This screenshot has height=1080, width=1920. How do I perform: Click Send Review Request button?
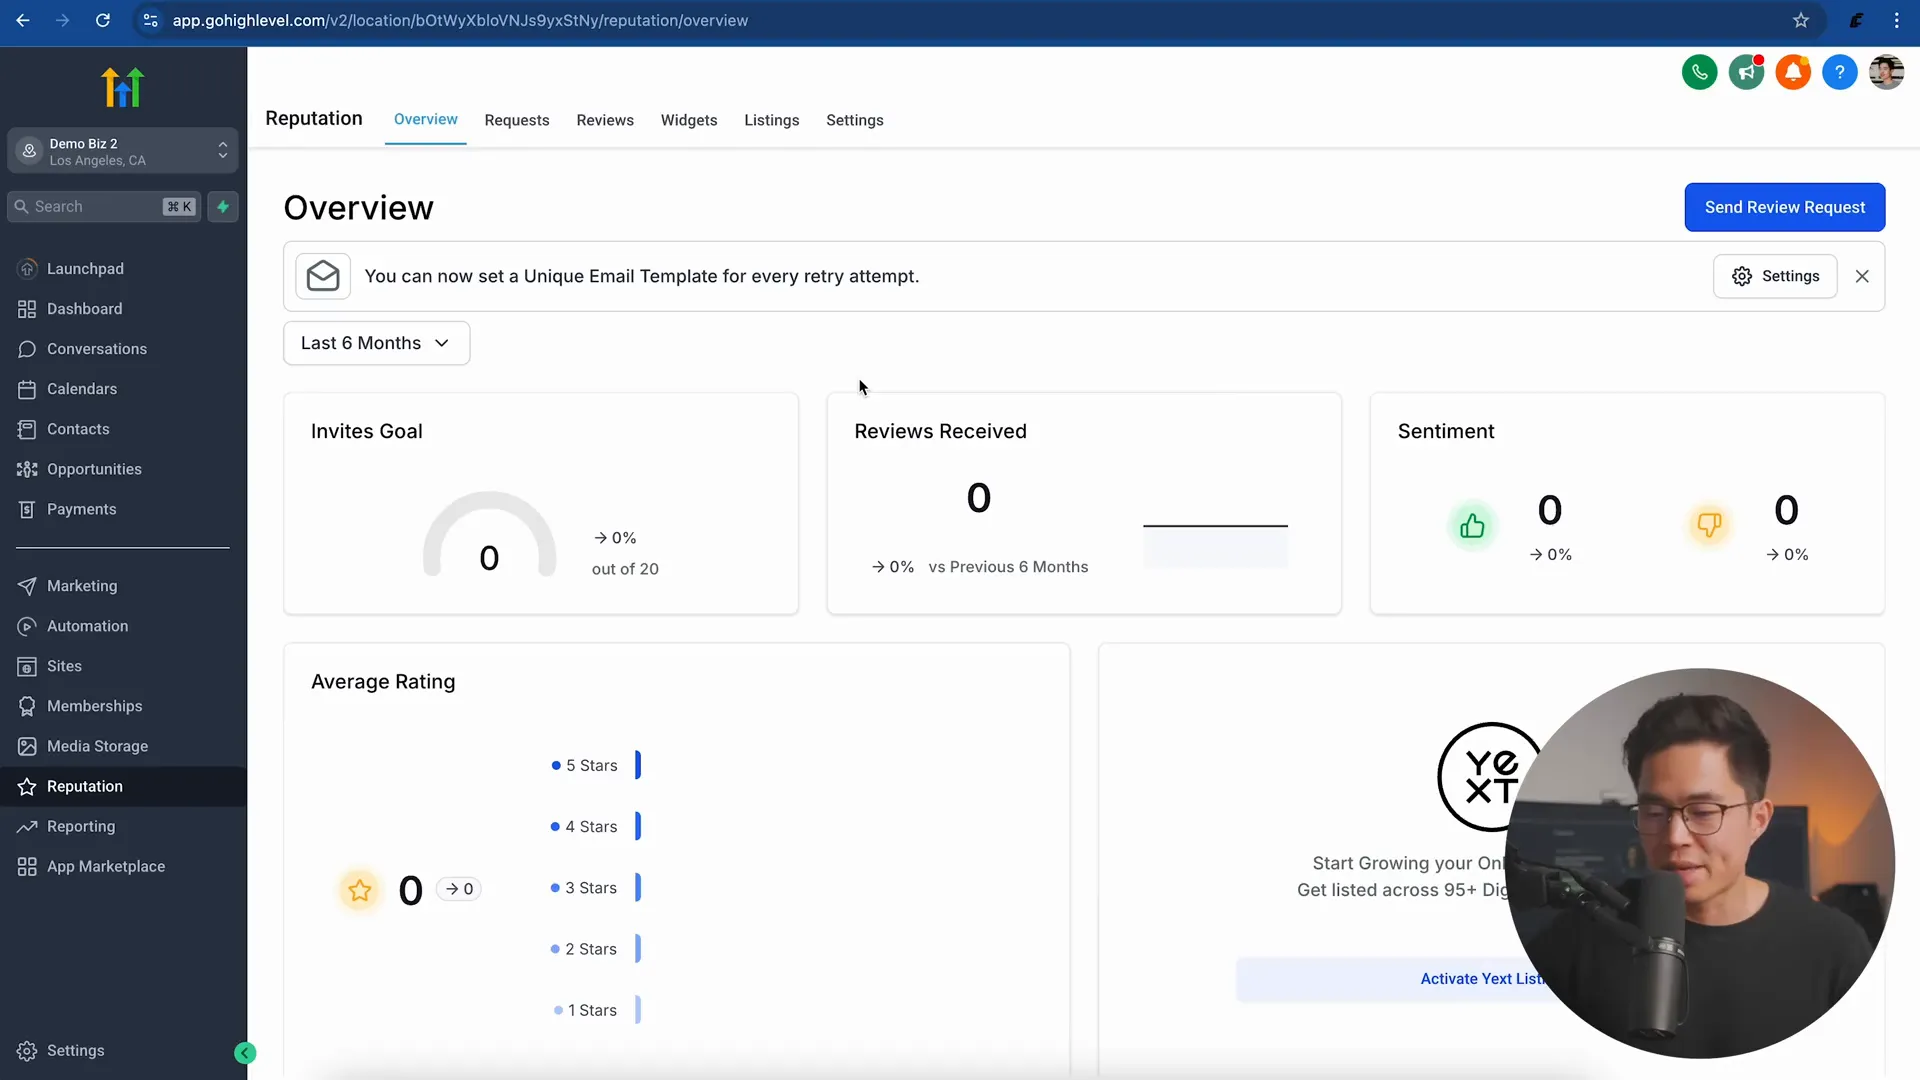coord(1785,207)
